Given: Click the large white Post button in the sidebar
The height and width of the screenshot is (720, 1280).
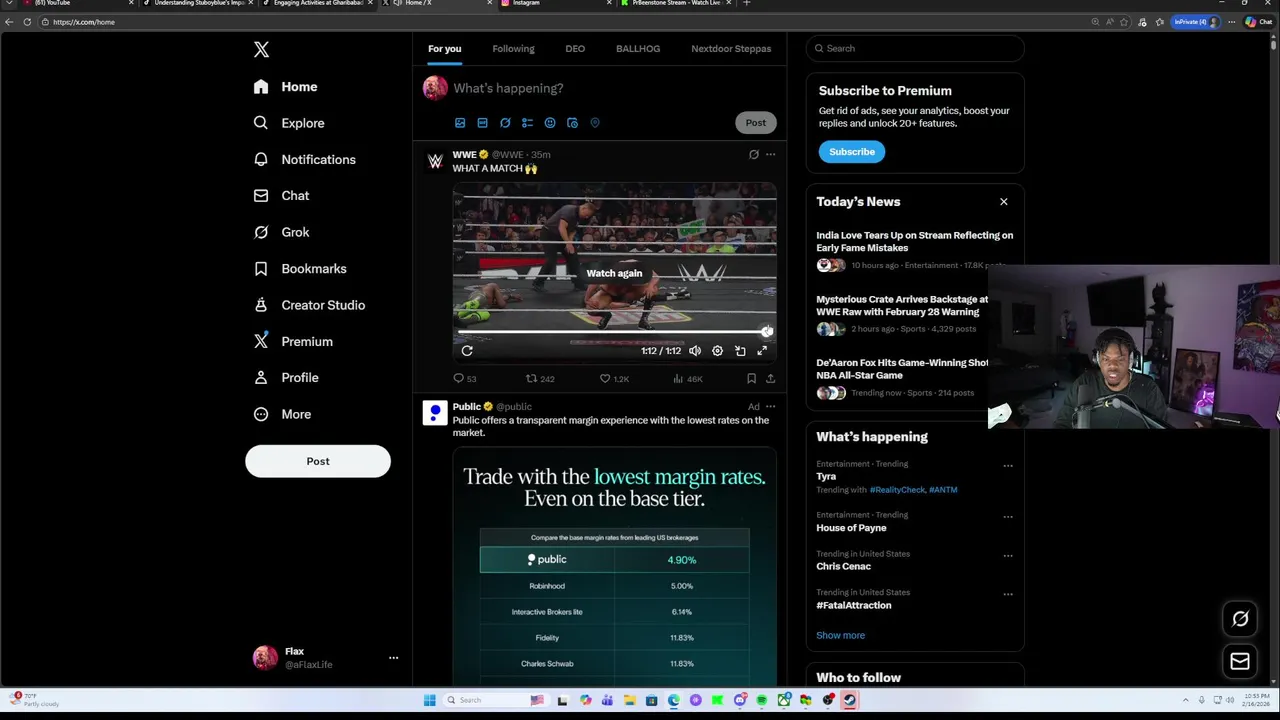Looking at the screenshot, I should (318, 461).
